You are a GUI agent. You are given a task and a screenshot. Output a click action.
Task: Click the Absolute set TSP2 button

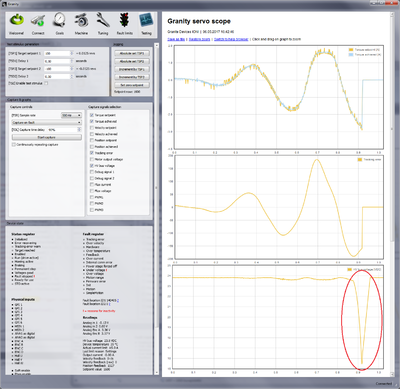tap(132, 61)
